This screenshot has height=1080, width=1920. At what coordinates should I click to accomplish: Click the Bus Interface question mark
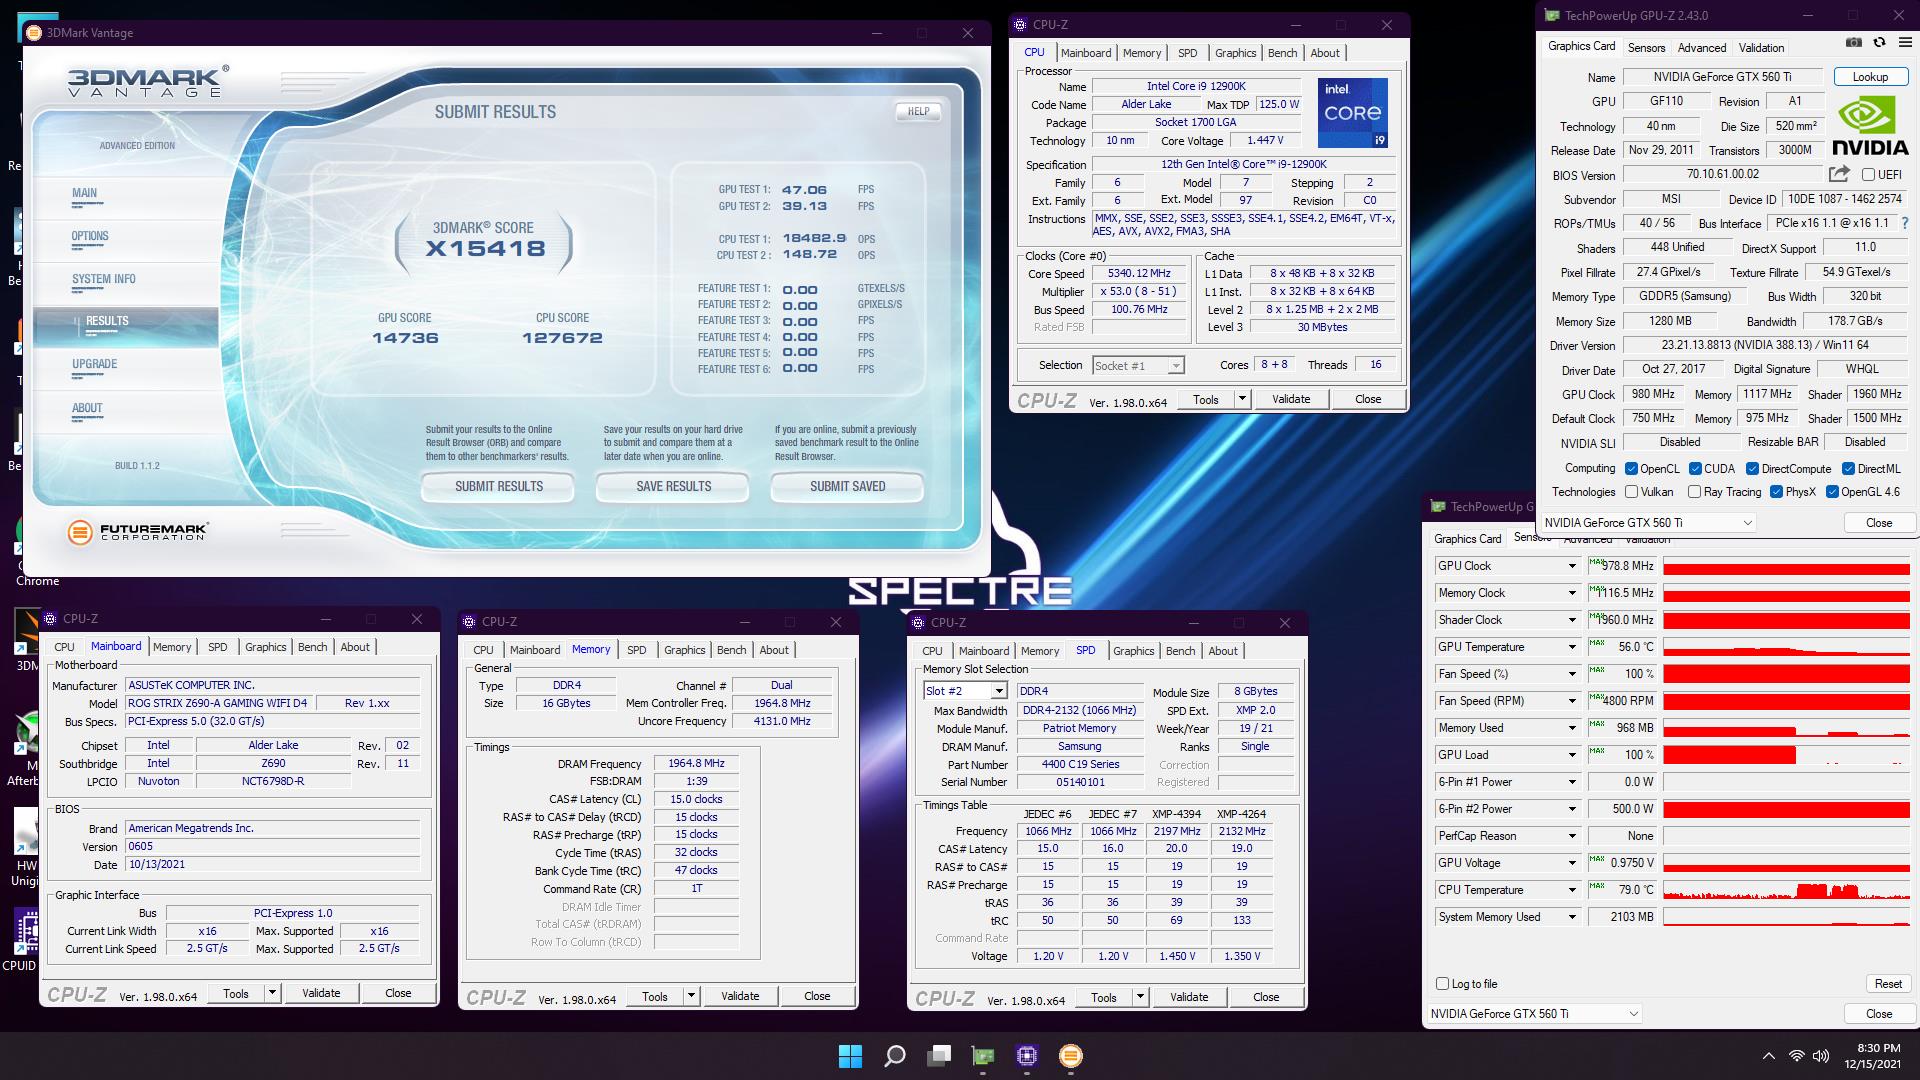[1904, 223]
